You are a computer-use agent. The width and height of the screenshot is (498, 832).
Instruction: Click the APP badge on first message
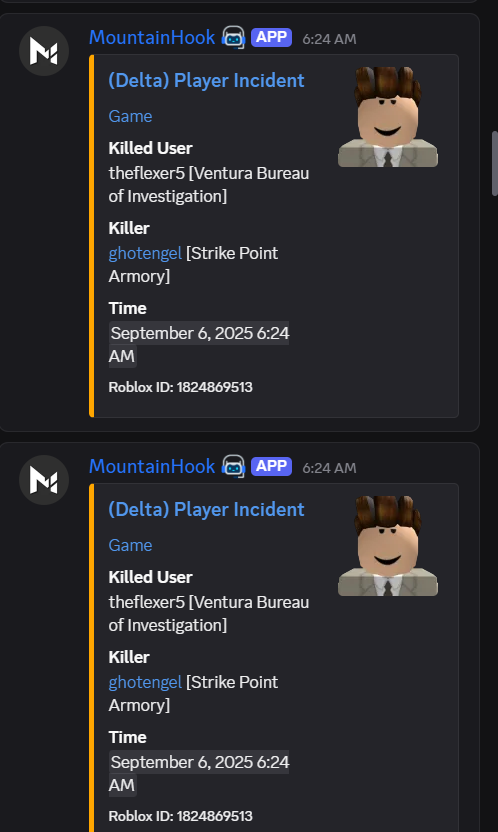tap(272, 38)
